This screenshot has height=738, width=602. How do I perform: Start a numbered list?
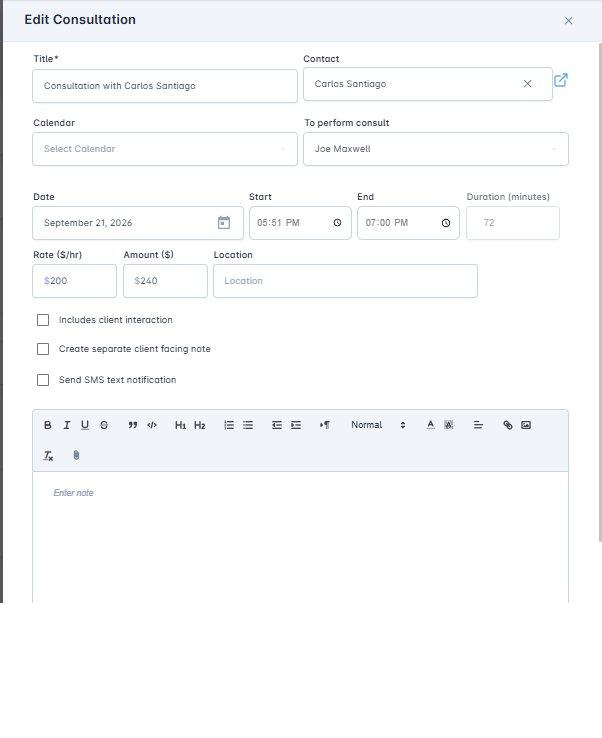click(x=229, y=425)
